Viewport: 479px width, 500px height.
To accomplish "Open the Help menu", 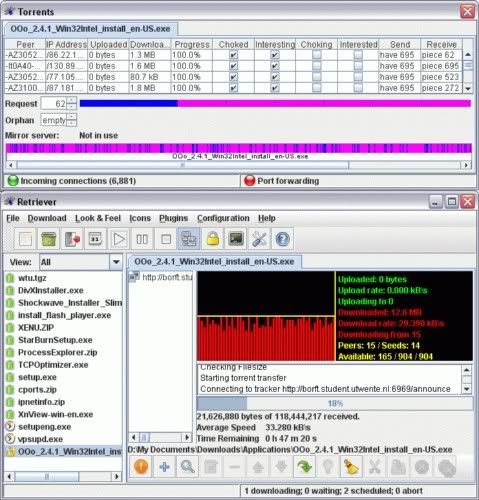I will 267,218.
